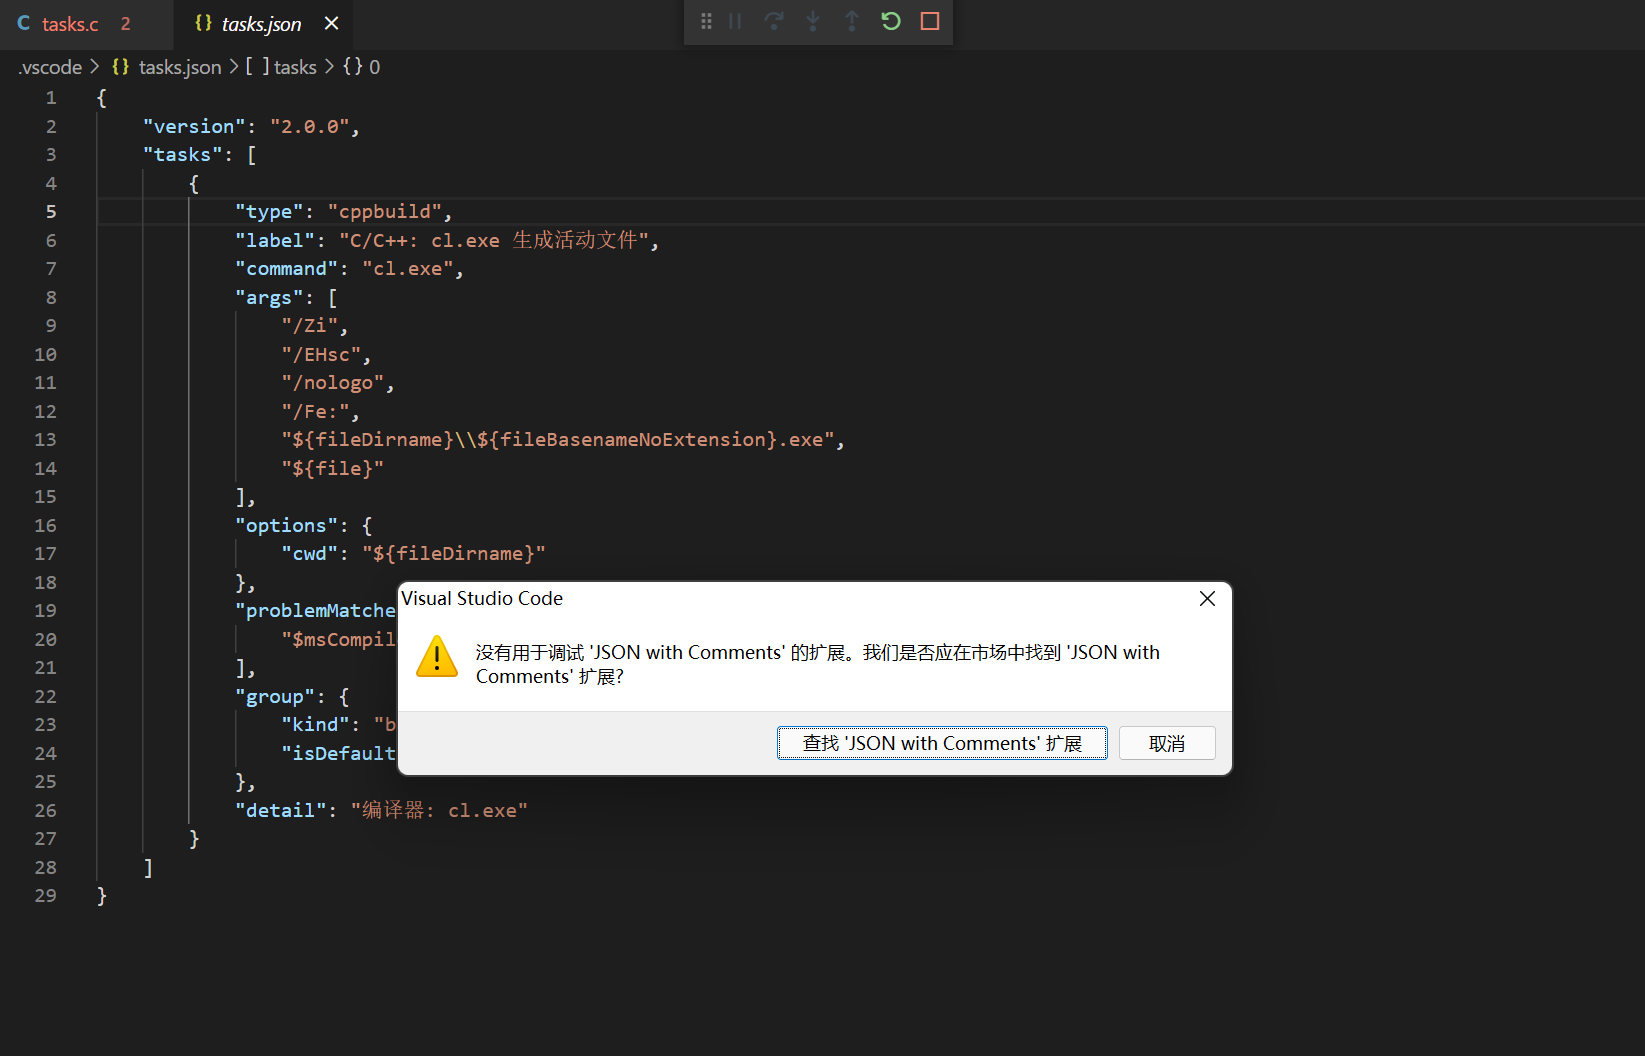This screenshot has width=1645, height=1056.
Task: Click the "cwd" key on line 17
Action: pyautogui.click(x=309, y=554)
